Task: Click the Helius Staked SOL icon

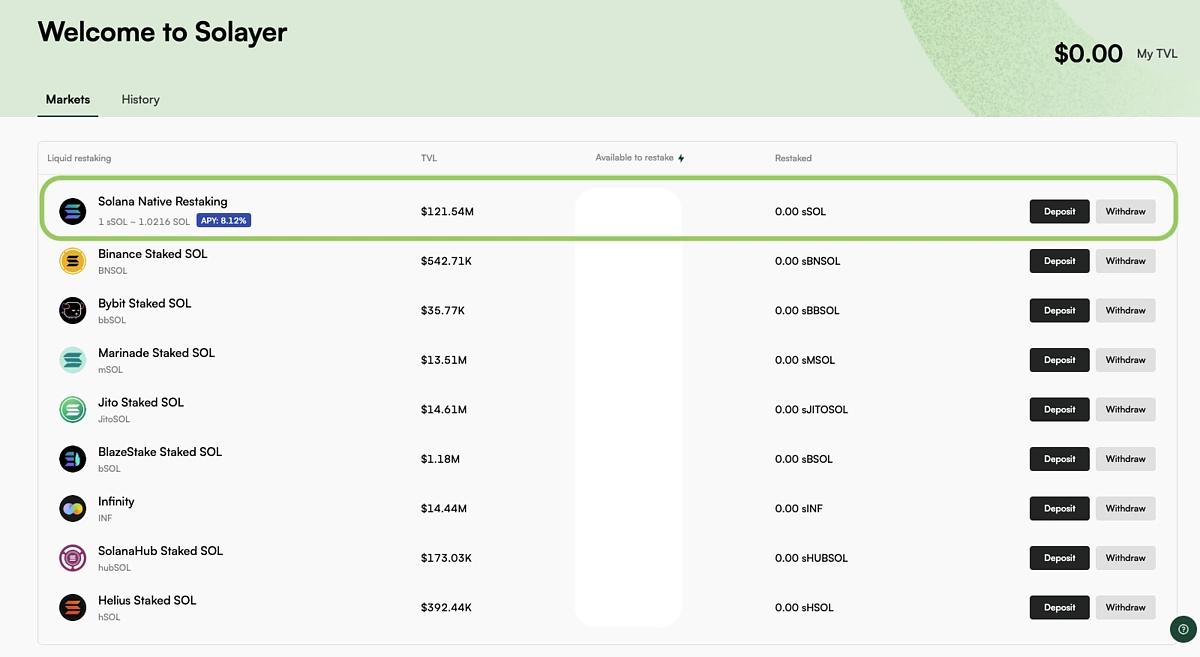Action: pyautogui.click(x=73, y=607)
